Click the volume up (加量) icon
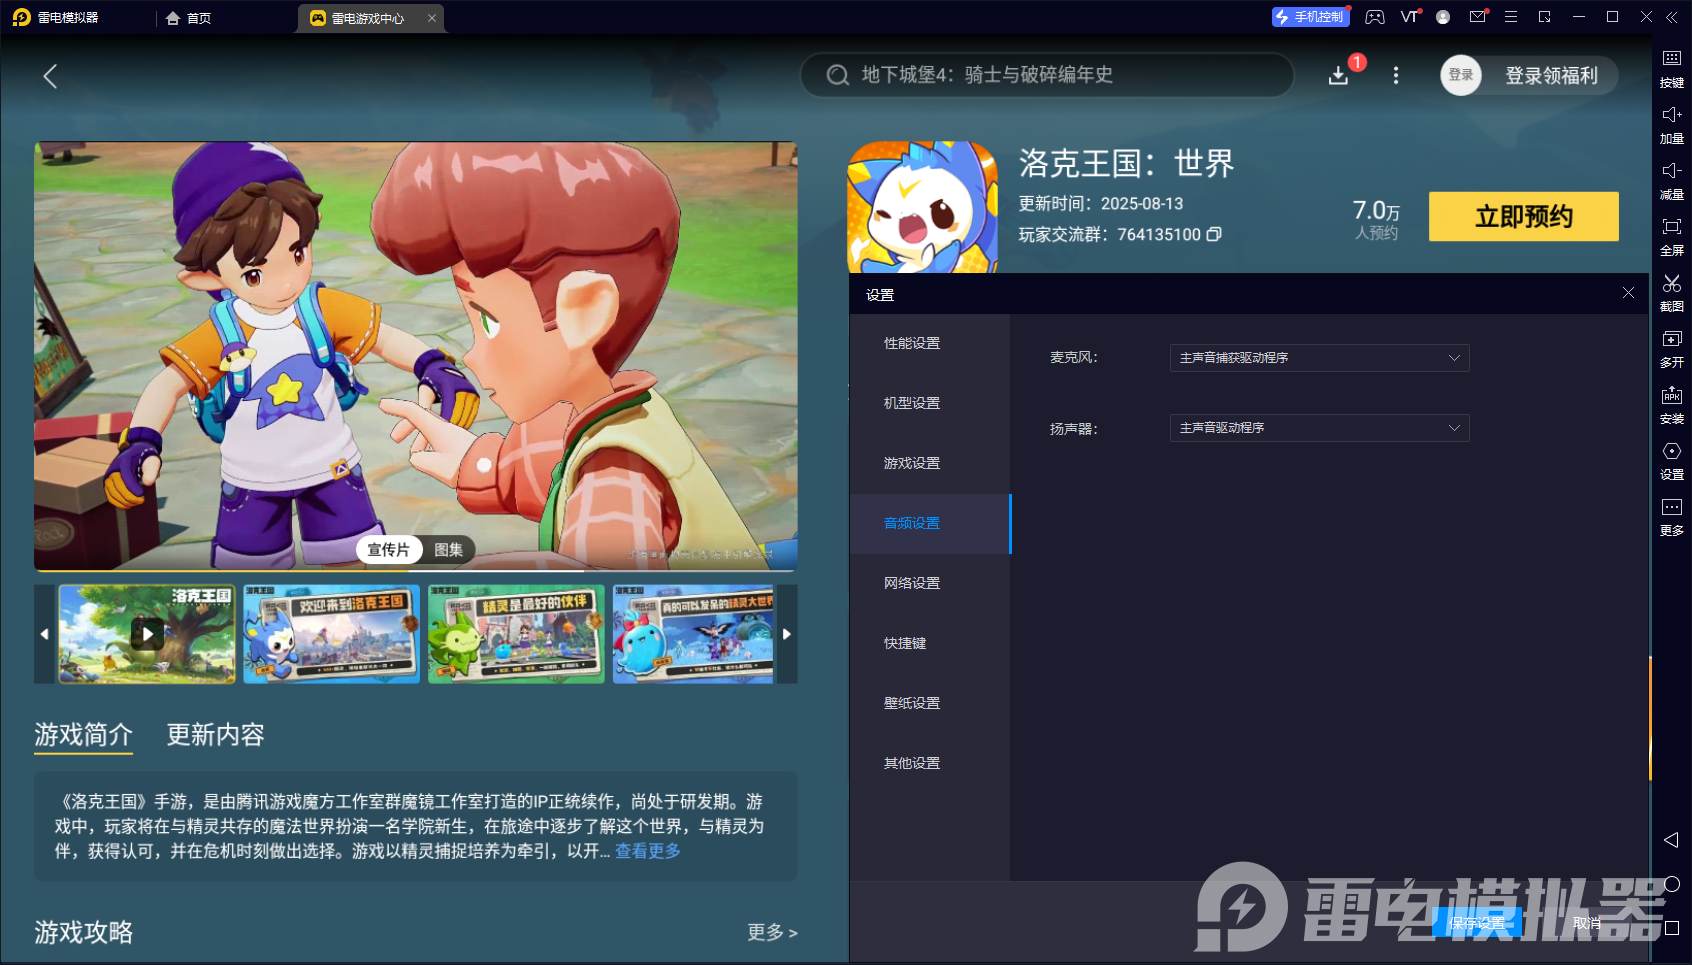 pos(1671,115)
